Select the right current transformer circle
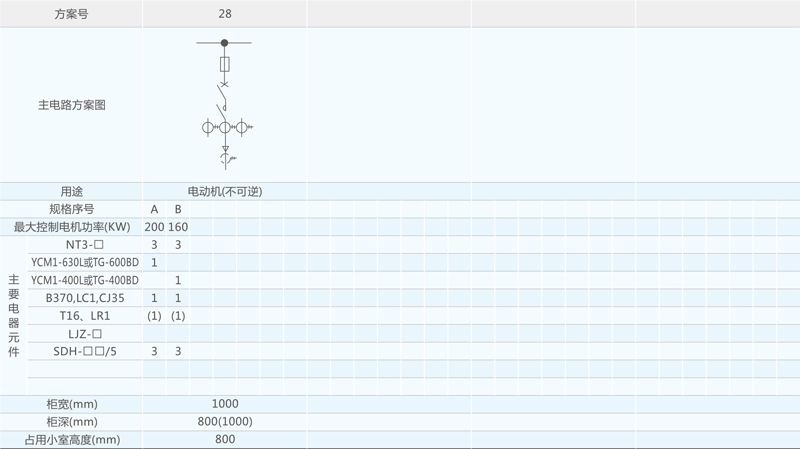This screenshot has width=800, height=449. point(241,127)
